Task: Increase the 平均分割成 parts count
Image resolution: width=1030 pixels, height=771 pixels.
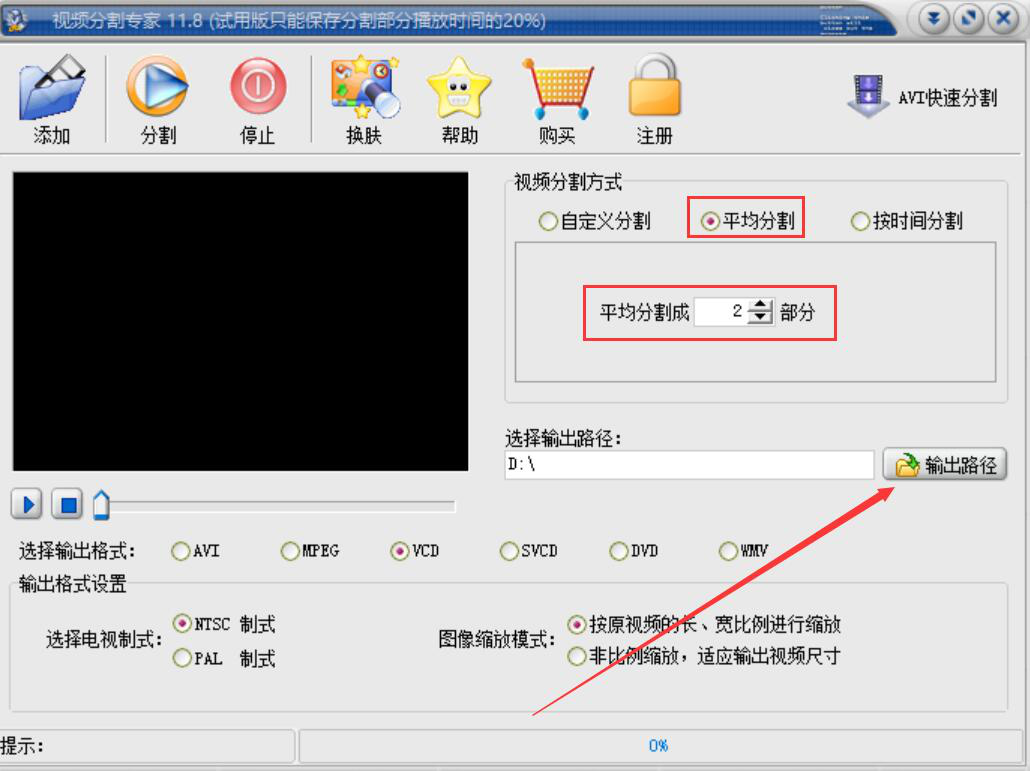Action: click(761, 305)
